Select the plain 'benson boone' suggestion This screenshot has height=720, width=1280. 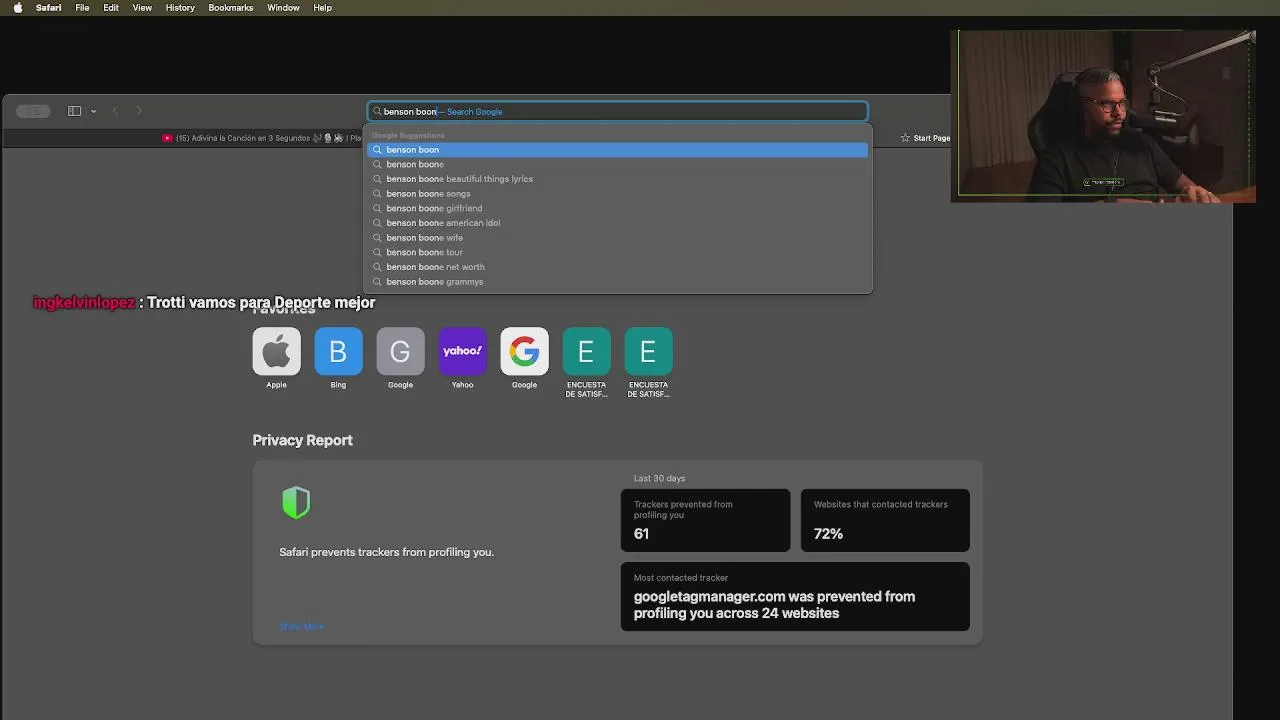pyautogui.click(x=618, y=164)
